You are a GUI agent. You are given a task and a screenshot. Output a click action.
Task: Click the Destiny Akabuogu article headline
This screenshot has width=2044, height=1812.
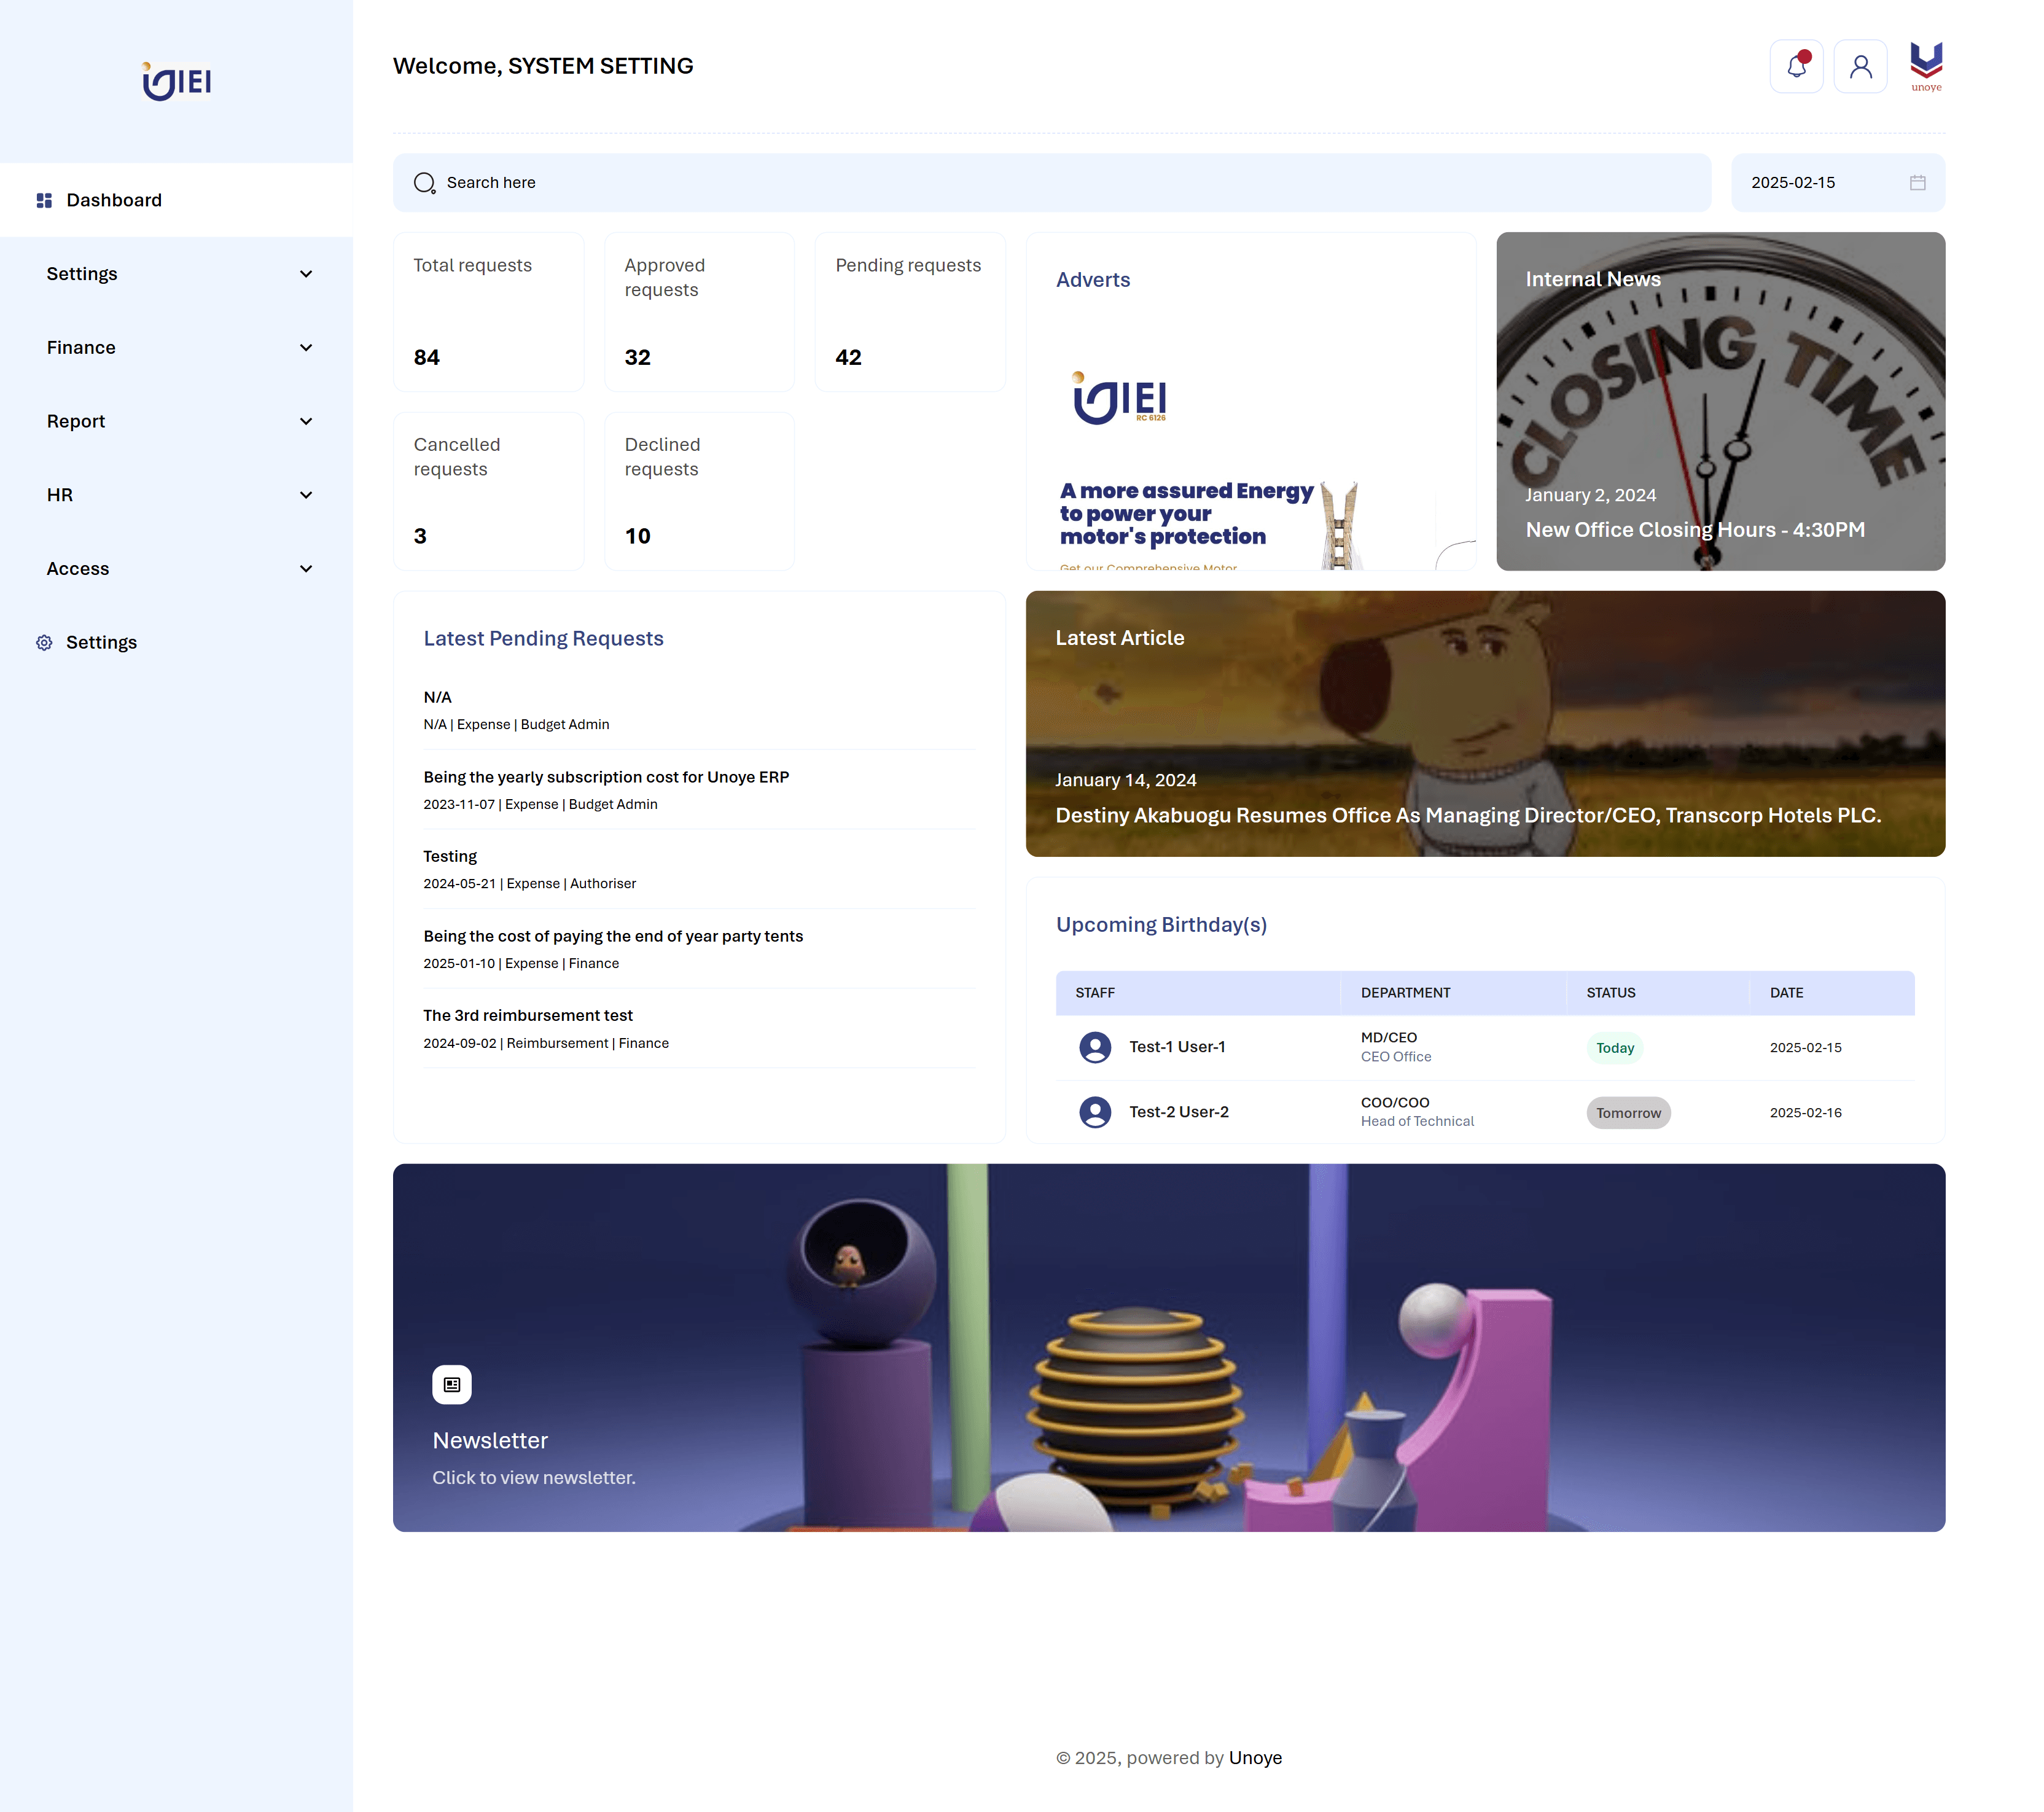pos(1468,816)
